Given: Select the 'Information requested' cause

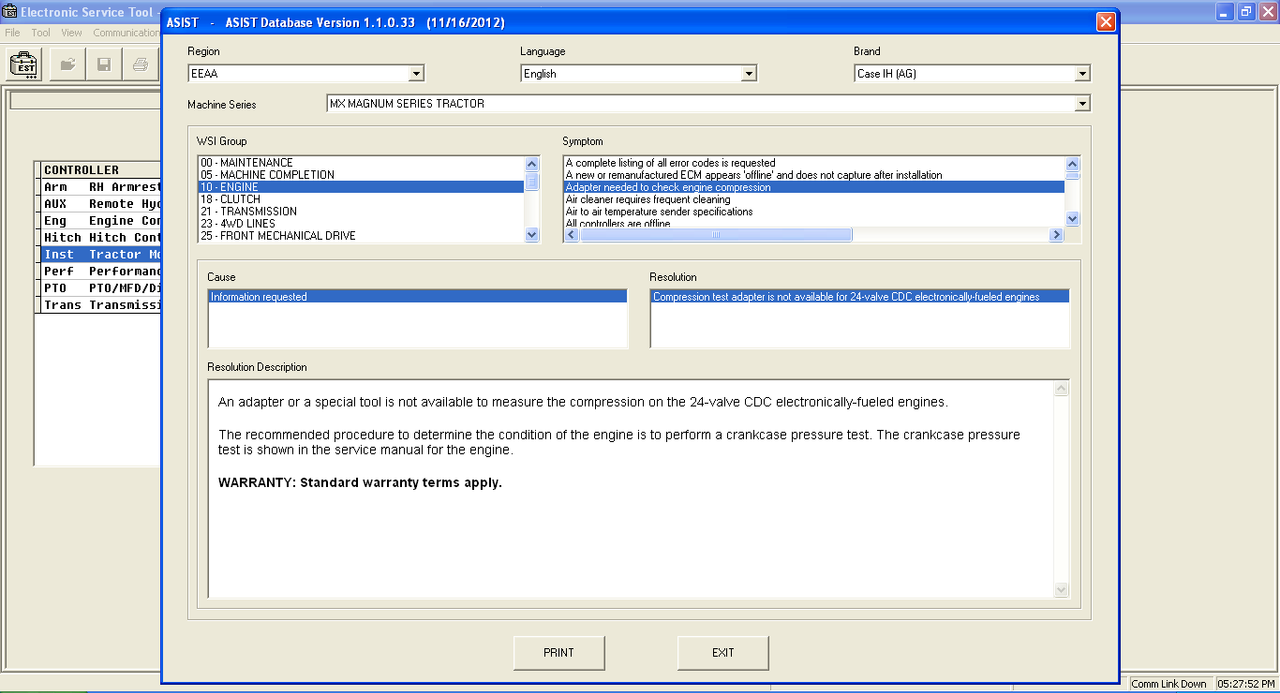Looking at the screenshot, I should tap(417, 297).
